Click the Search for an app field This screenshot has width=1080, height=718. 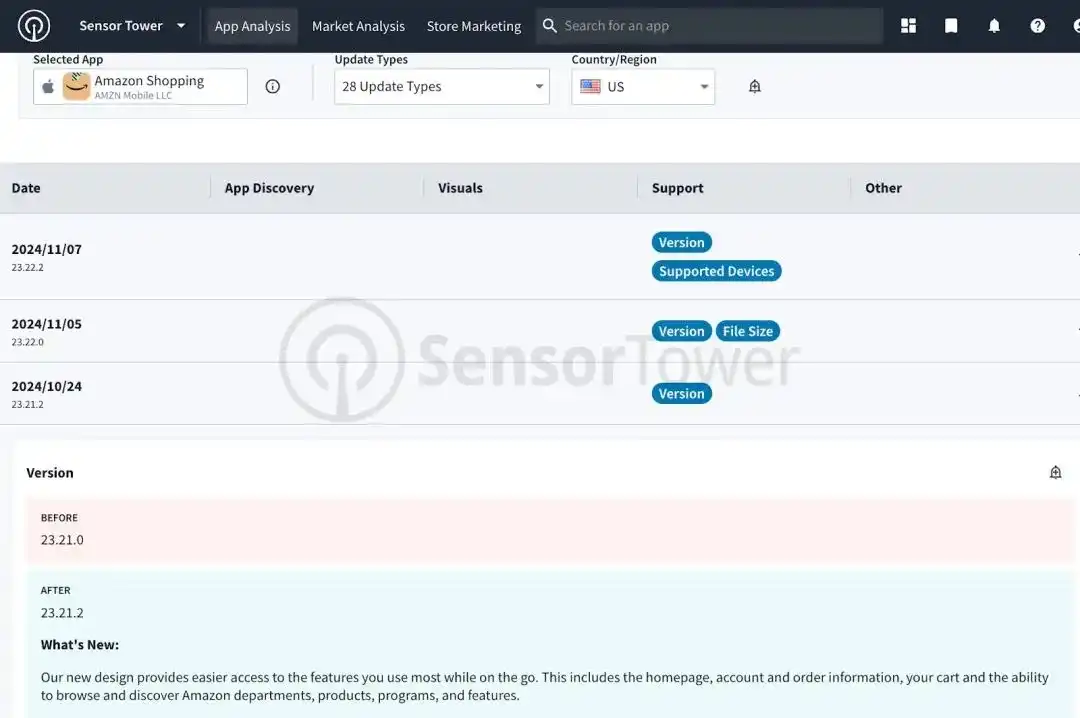click(x=709, y=26)
